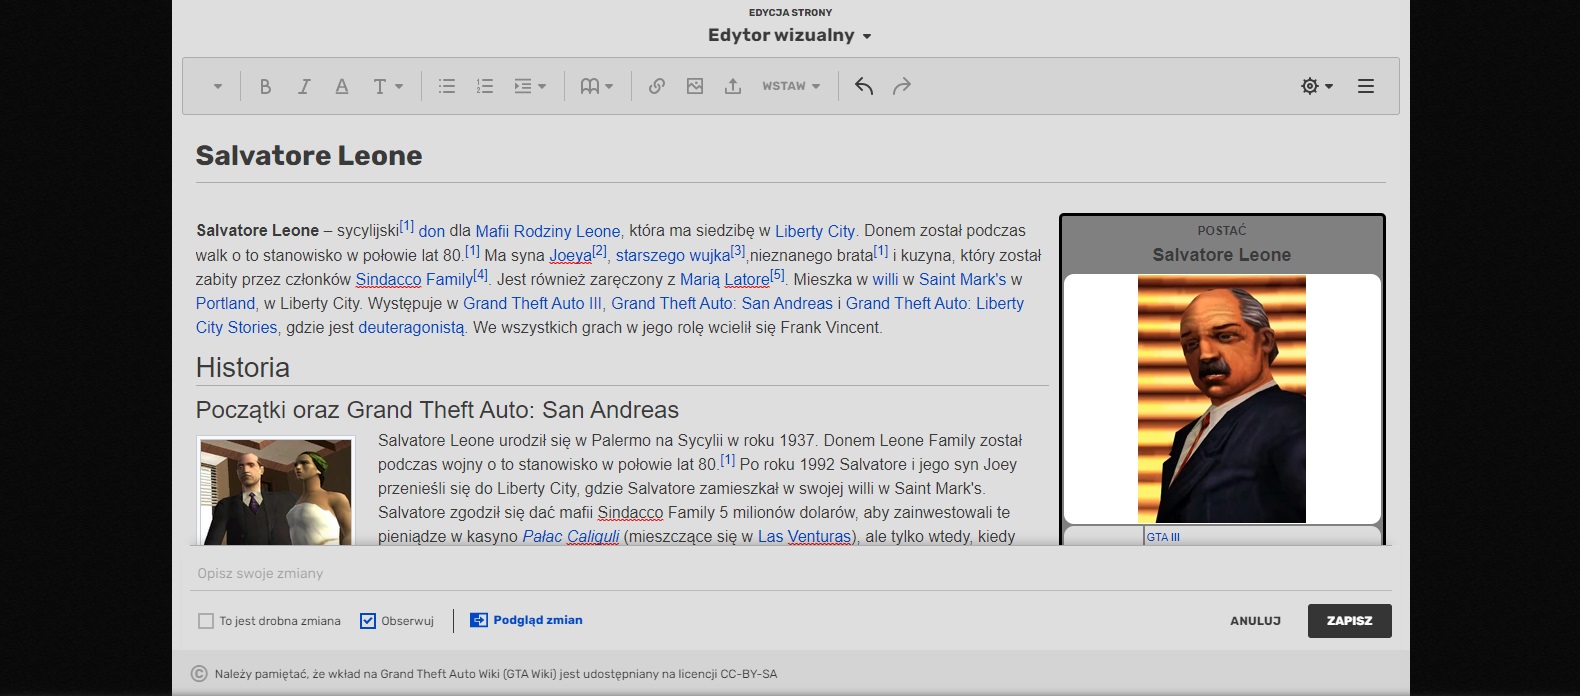Click the 'Mafii Rodziny Leone' link
The width and height of the screenshot is (1580, 696).
(x=548, y=231)
